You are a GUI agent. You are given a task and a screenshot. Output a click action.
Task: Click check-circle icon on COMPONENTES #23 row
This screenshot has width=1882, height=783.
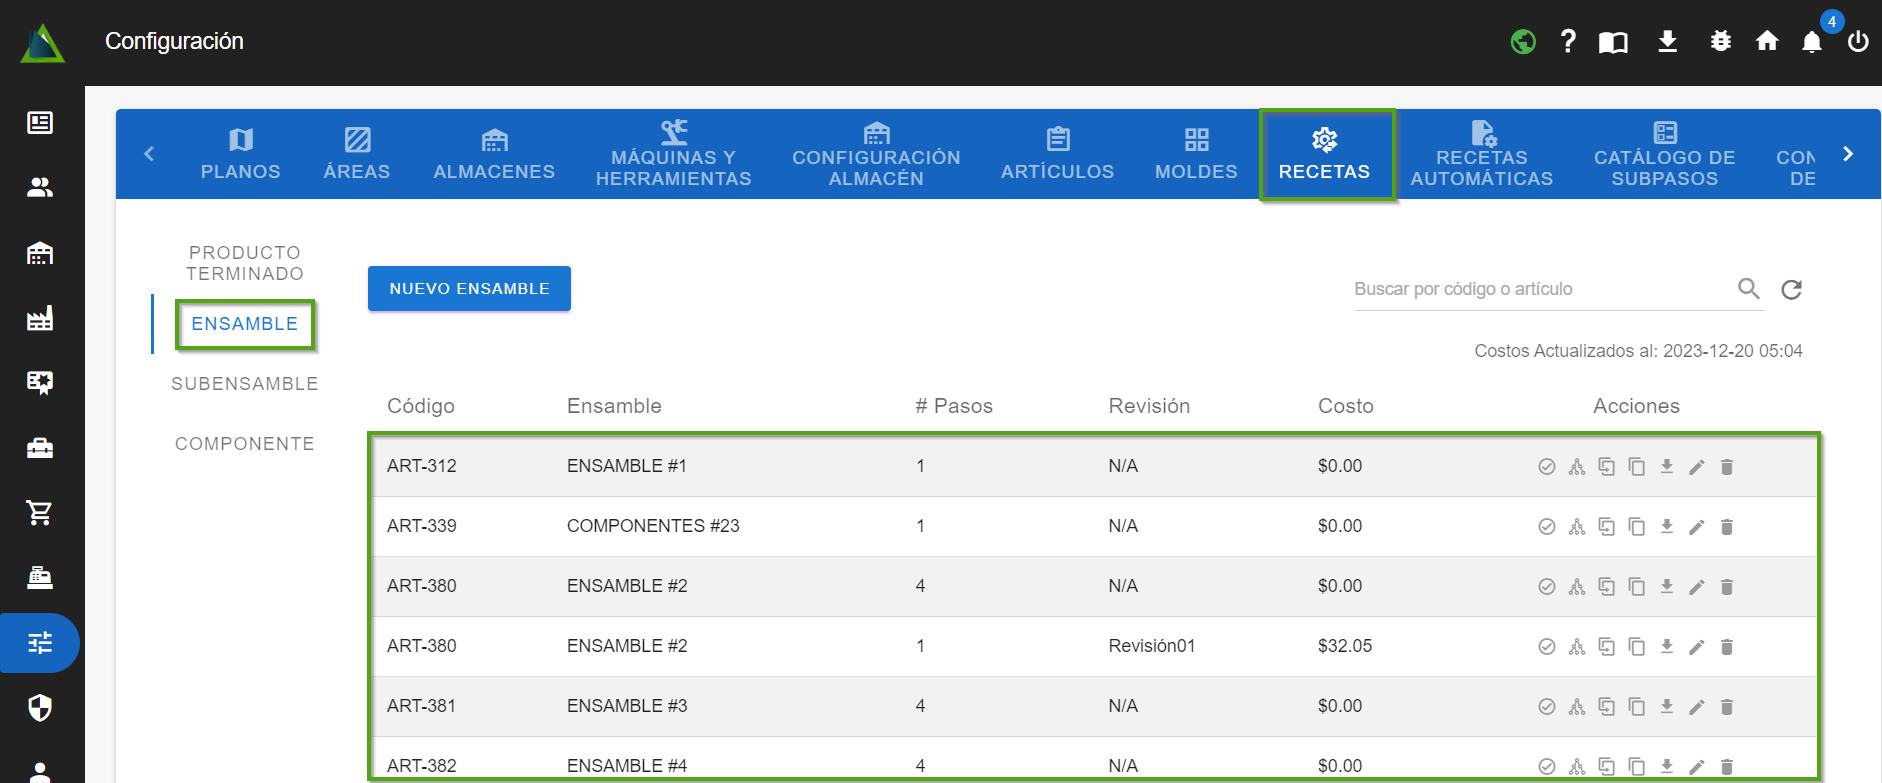pos(1546,527)
